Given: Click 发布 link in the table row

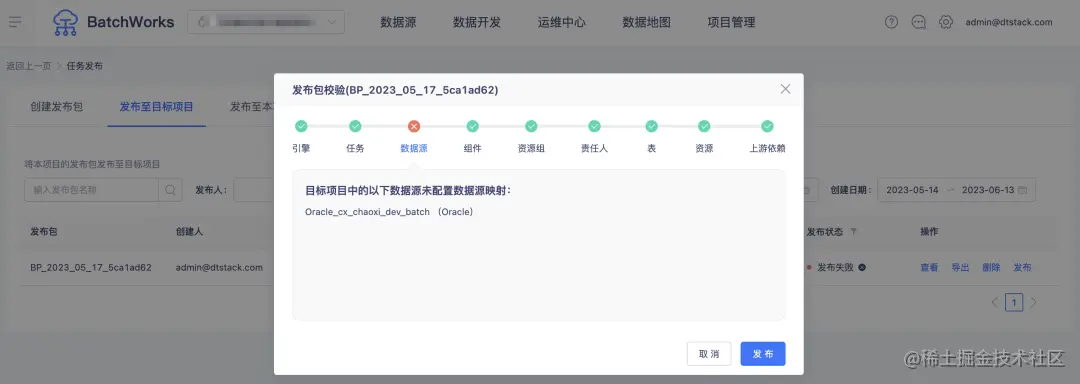Looking at the screenshot, I should (x=1022, y=268).
